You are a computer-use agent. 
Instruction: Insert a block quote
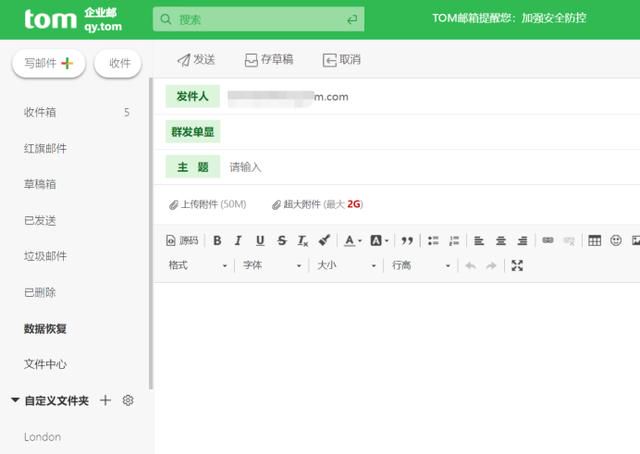pos(407,240)
